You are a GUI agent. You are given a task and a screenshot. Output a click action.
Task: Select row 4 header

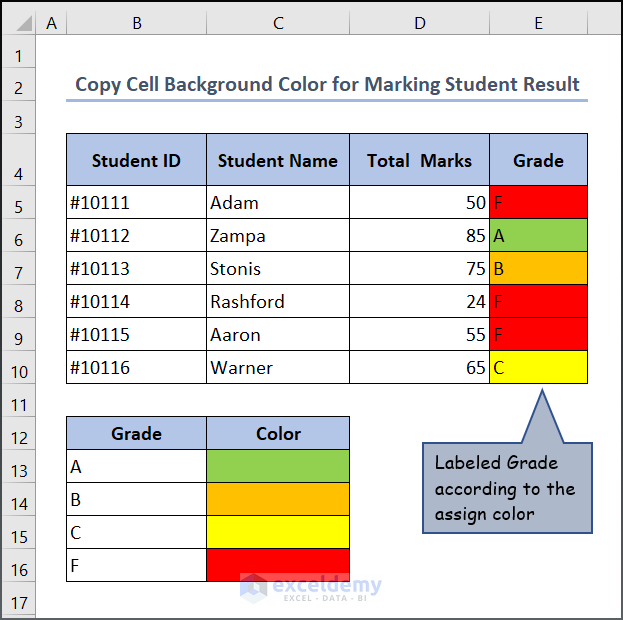click(18, 174)
